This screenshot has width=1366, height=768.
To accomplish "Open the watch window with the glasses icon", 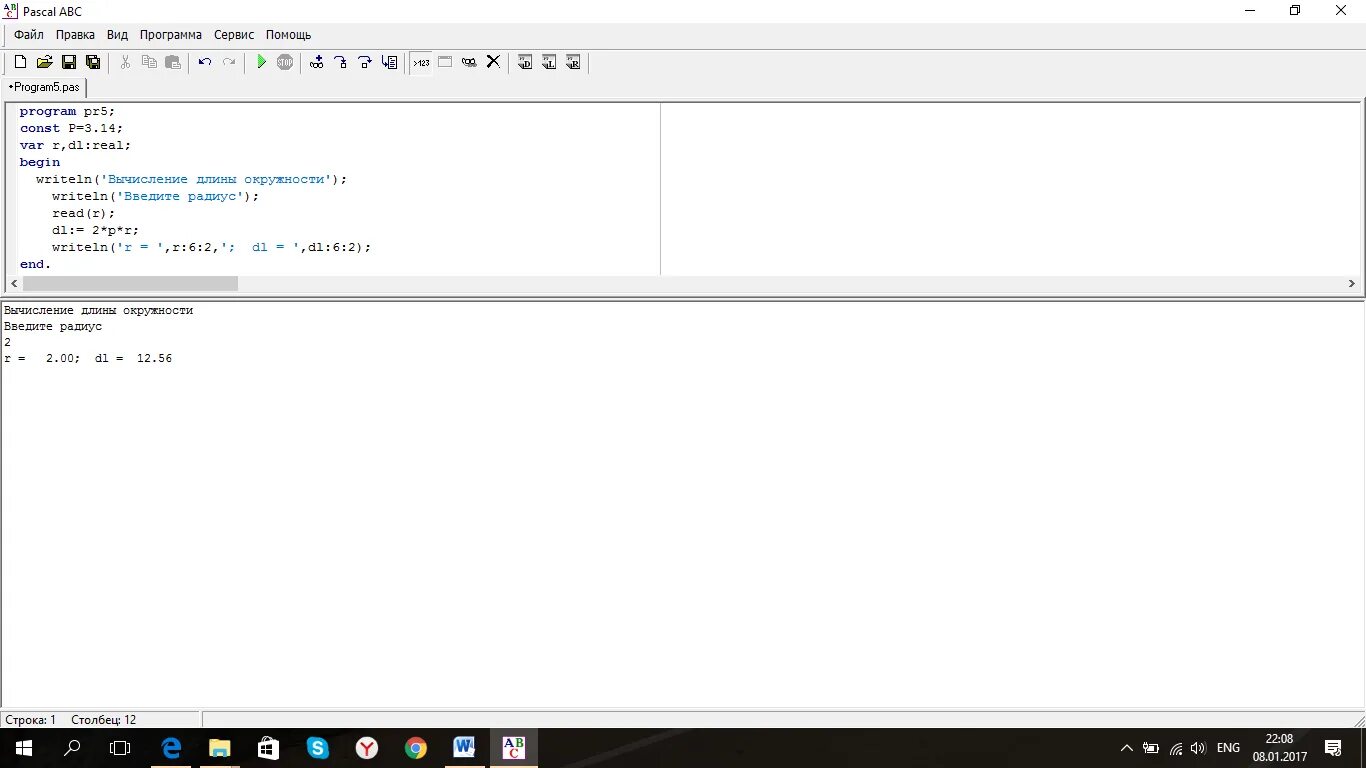I will coord(469,62).
